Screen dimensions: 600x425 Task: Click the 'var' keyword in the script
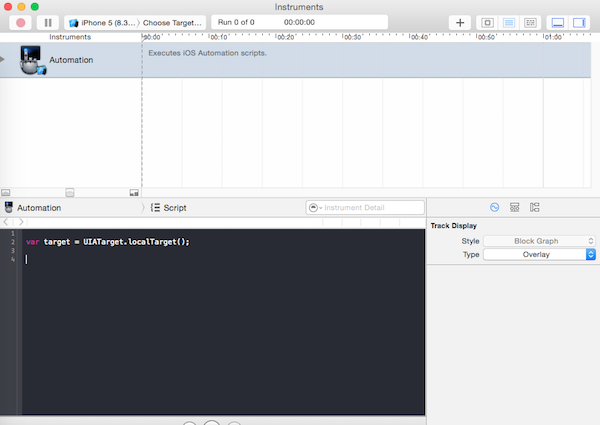tap(33, 242)
